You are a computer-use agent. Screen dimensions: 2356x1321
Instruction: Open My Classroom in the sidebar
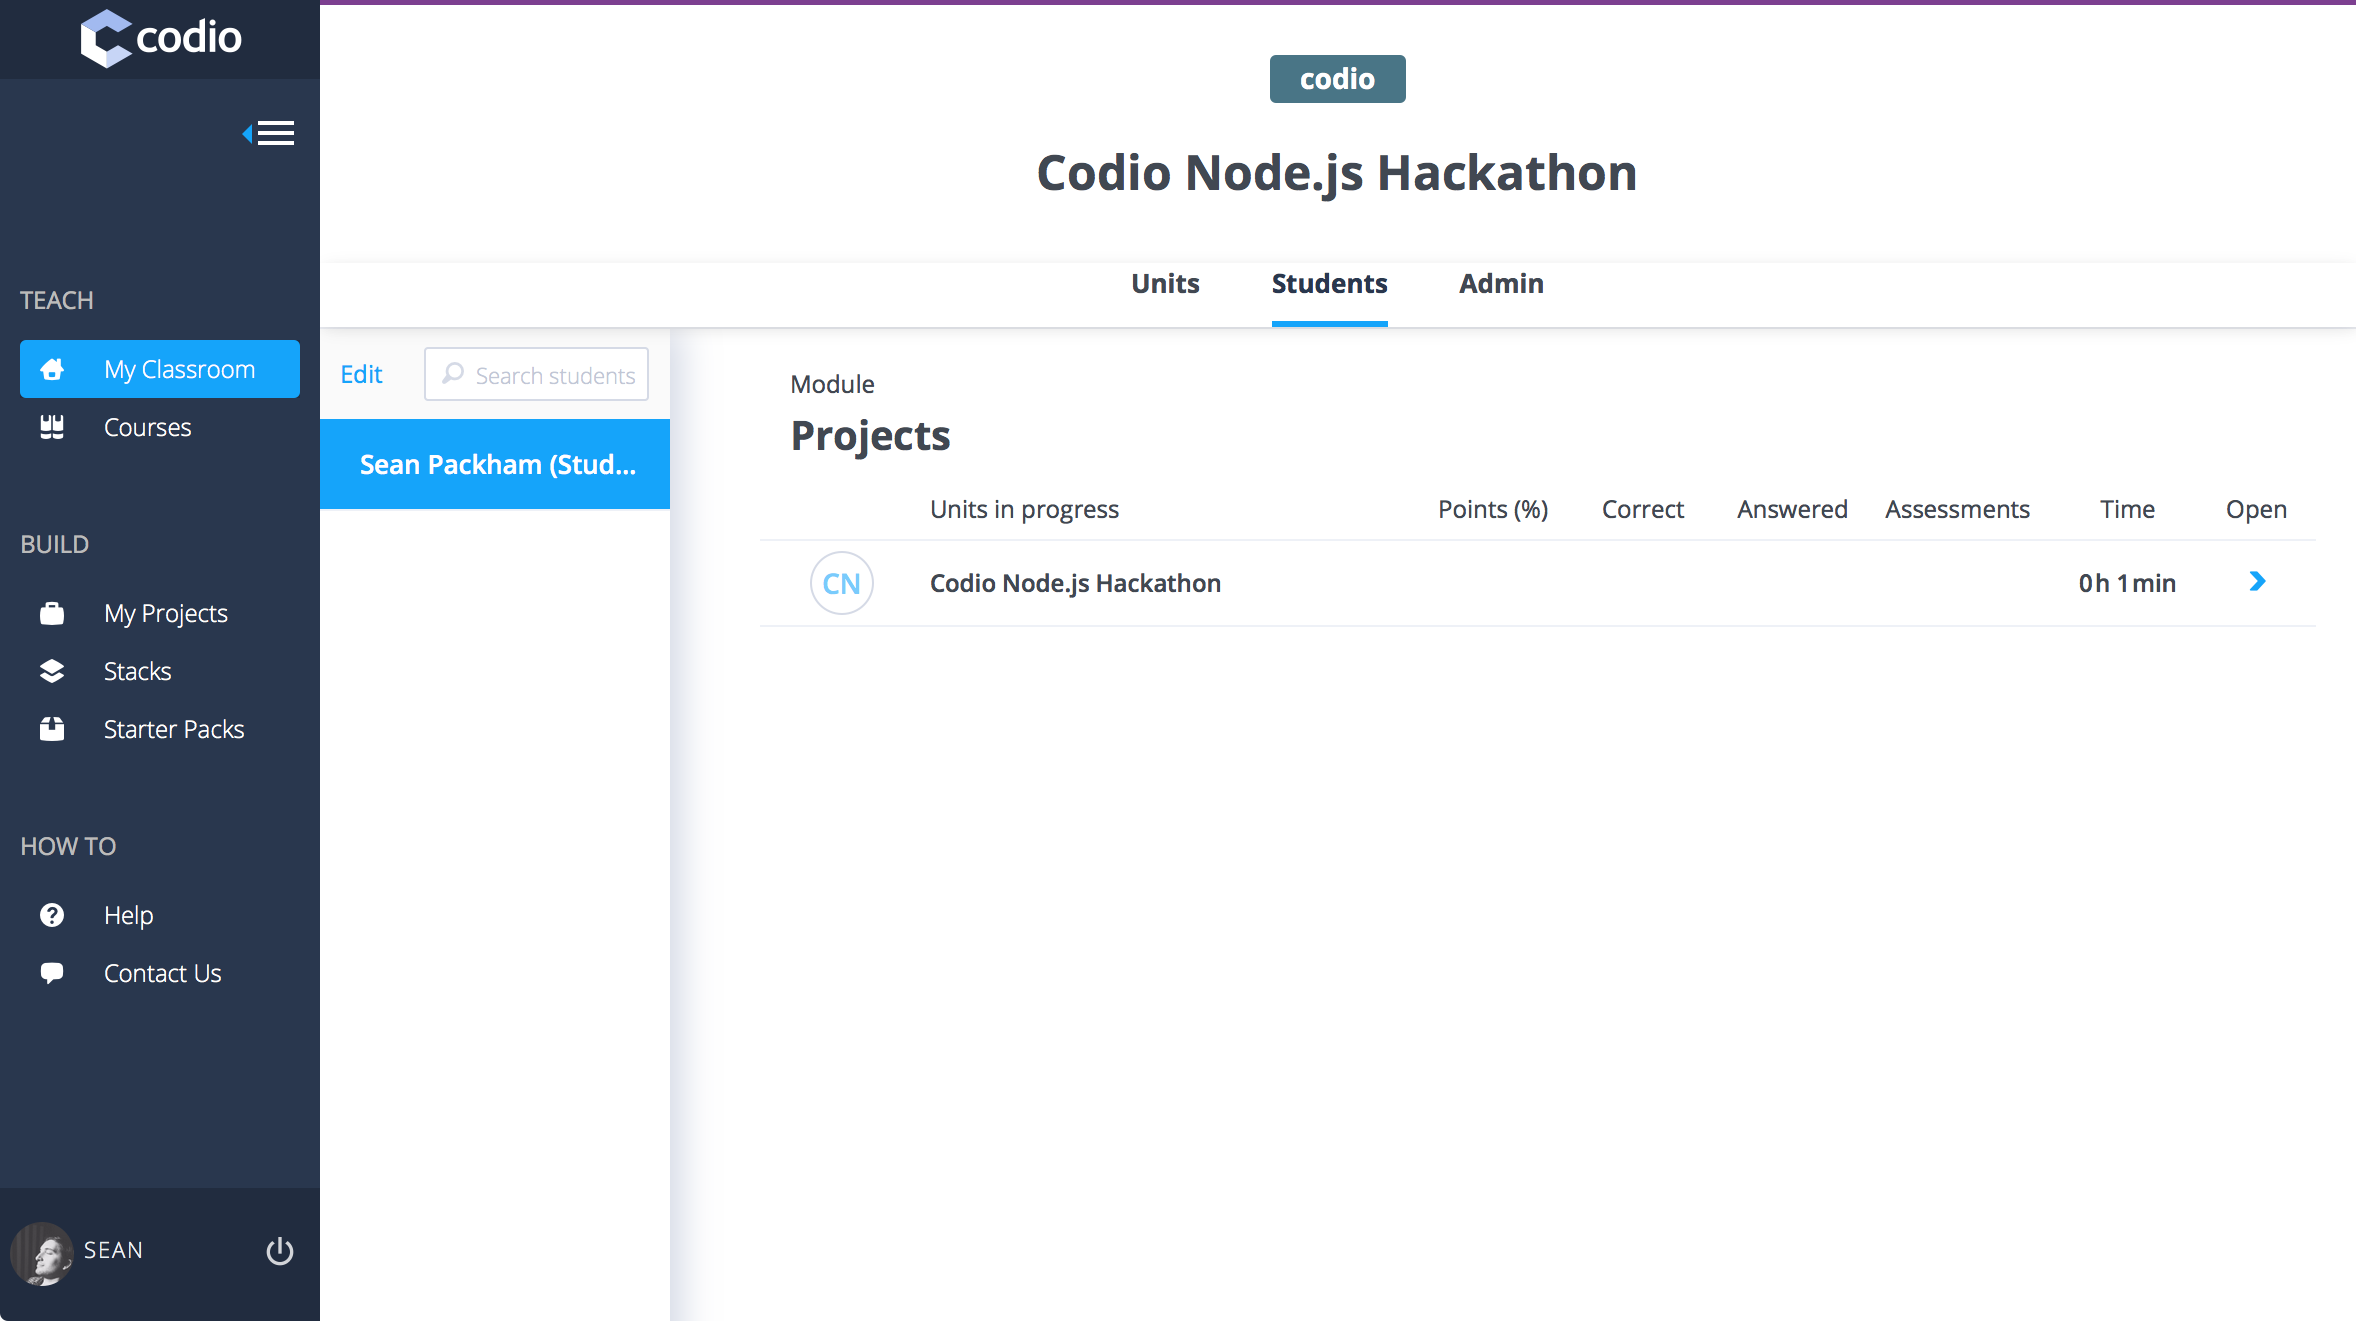tap(160, 369)
